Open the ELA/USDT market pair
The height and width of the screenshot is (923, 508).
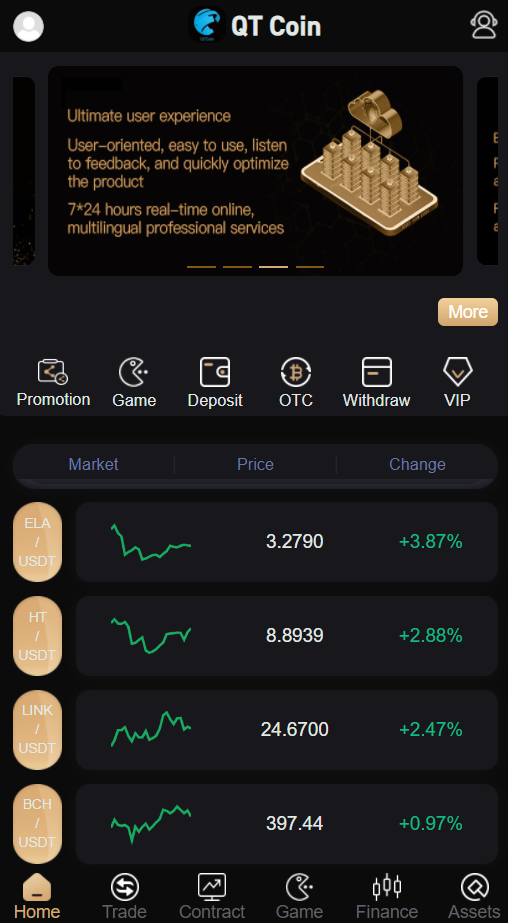[x=37, y=542]
